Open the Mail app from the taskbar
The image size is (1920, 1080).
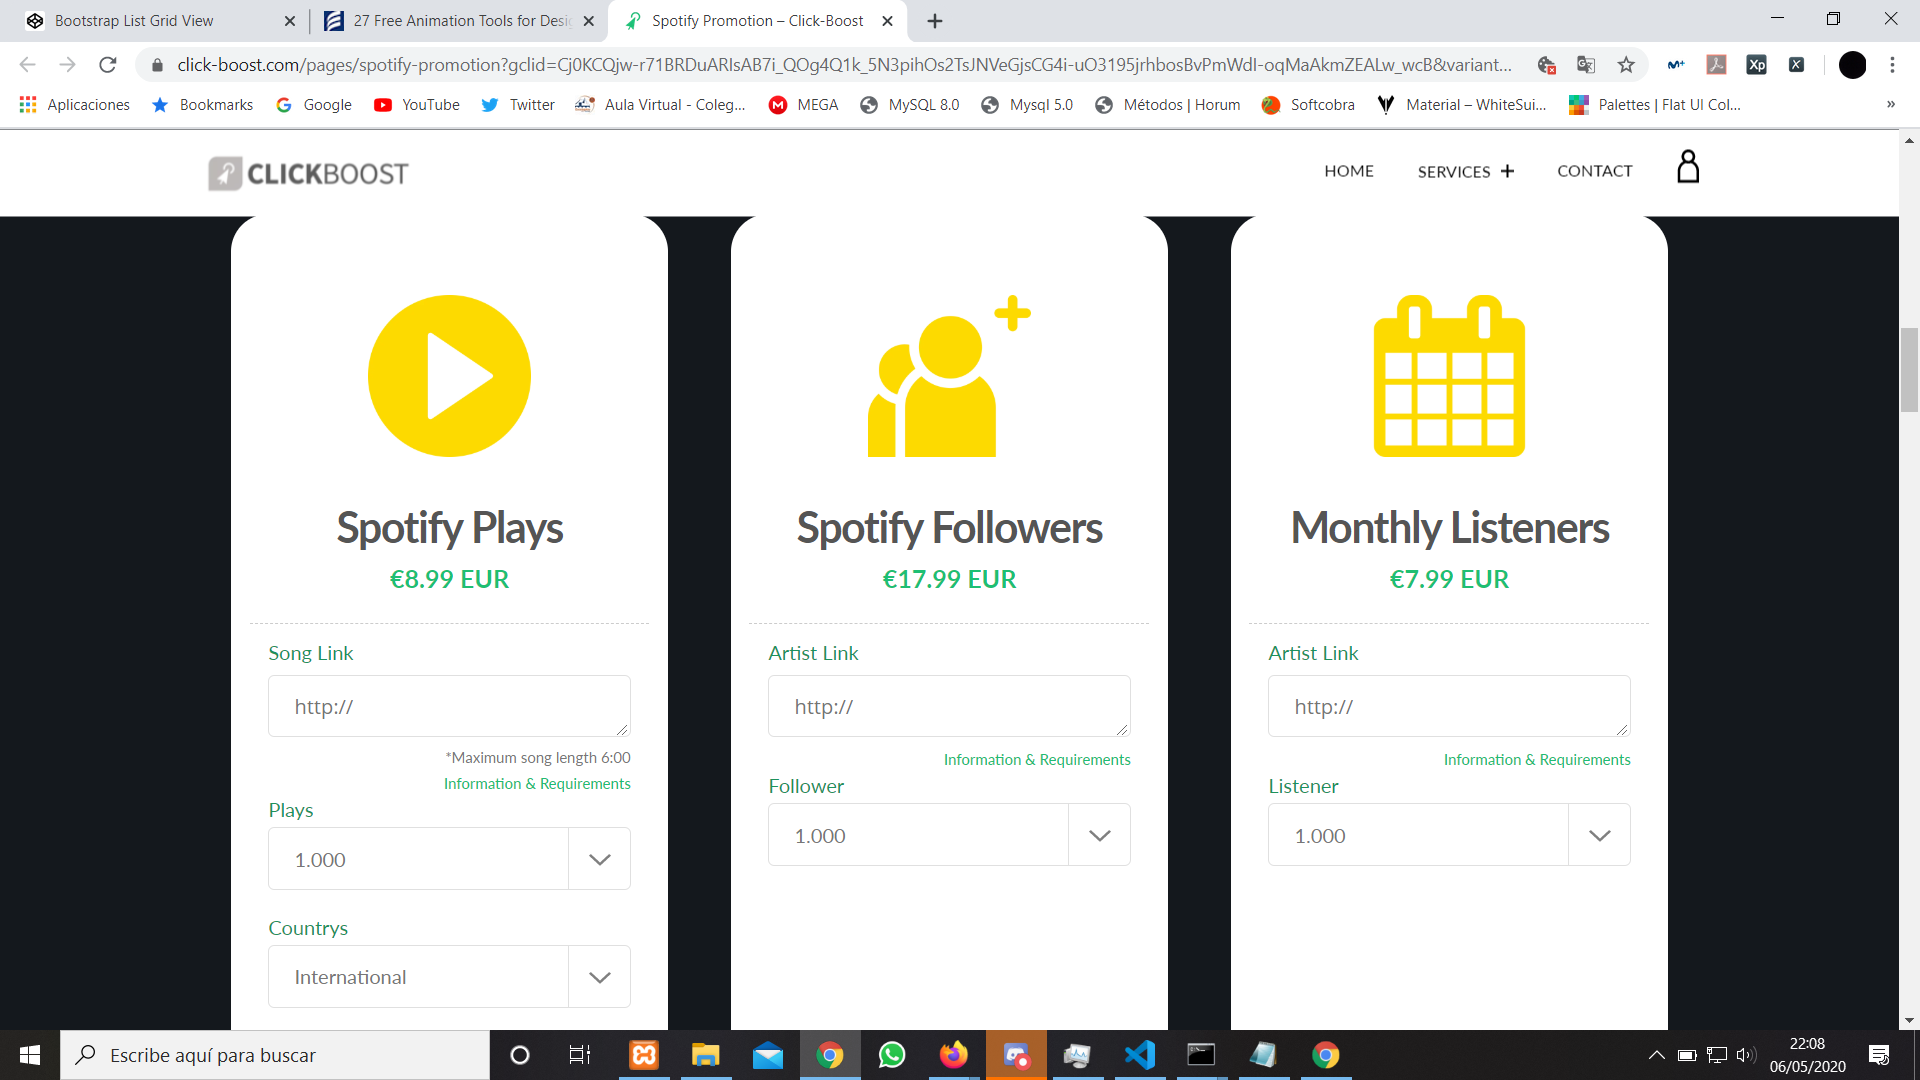tap(768, 1055)
